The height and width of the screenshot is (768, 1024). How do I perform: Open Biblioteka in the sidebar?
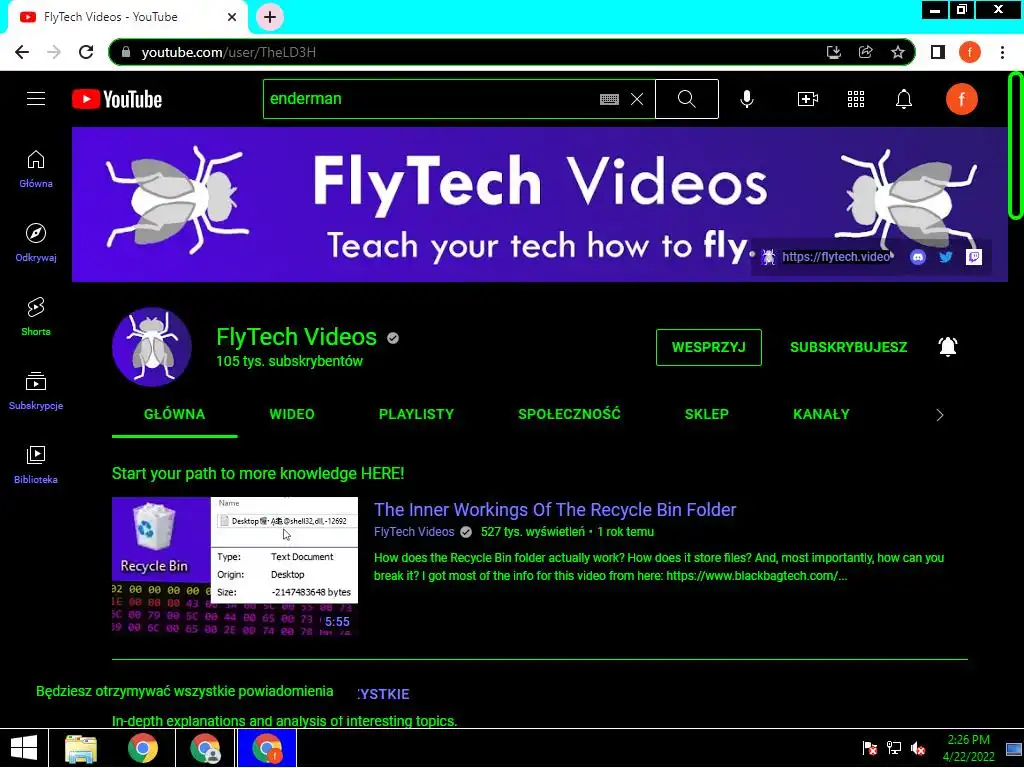coord(36,464)
